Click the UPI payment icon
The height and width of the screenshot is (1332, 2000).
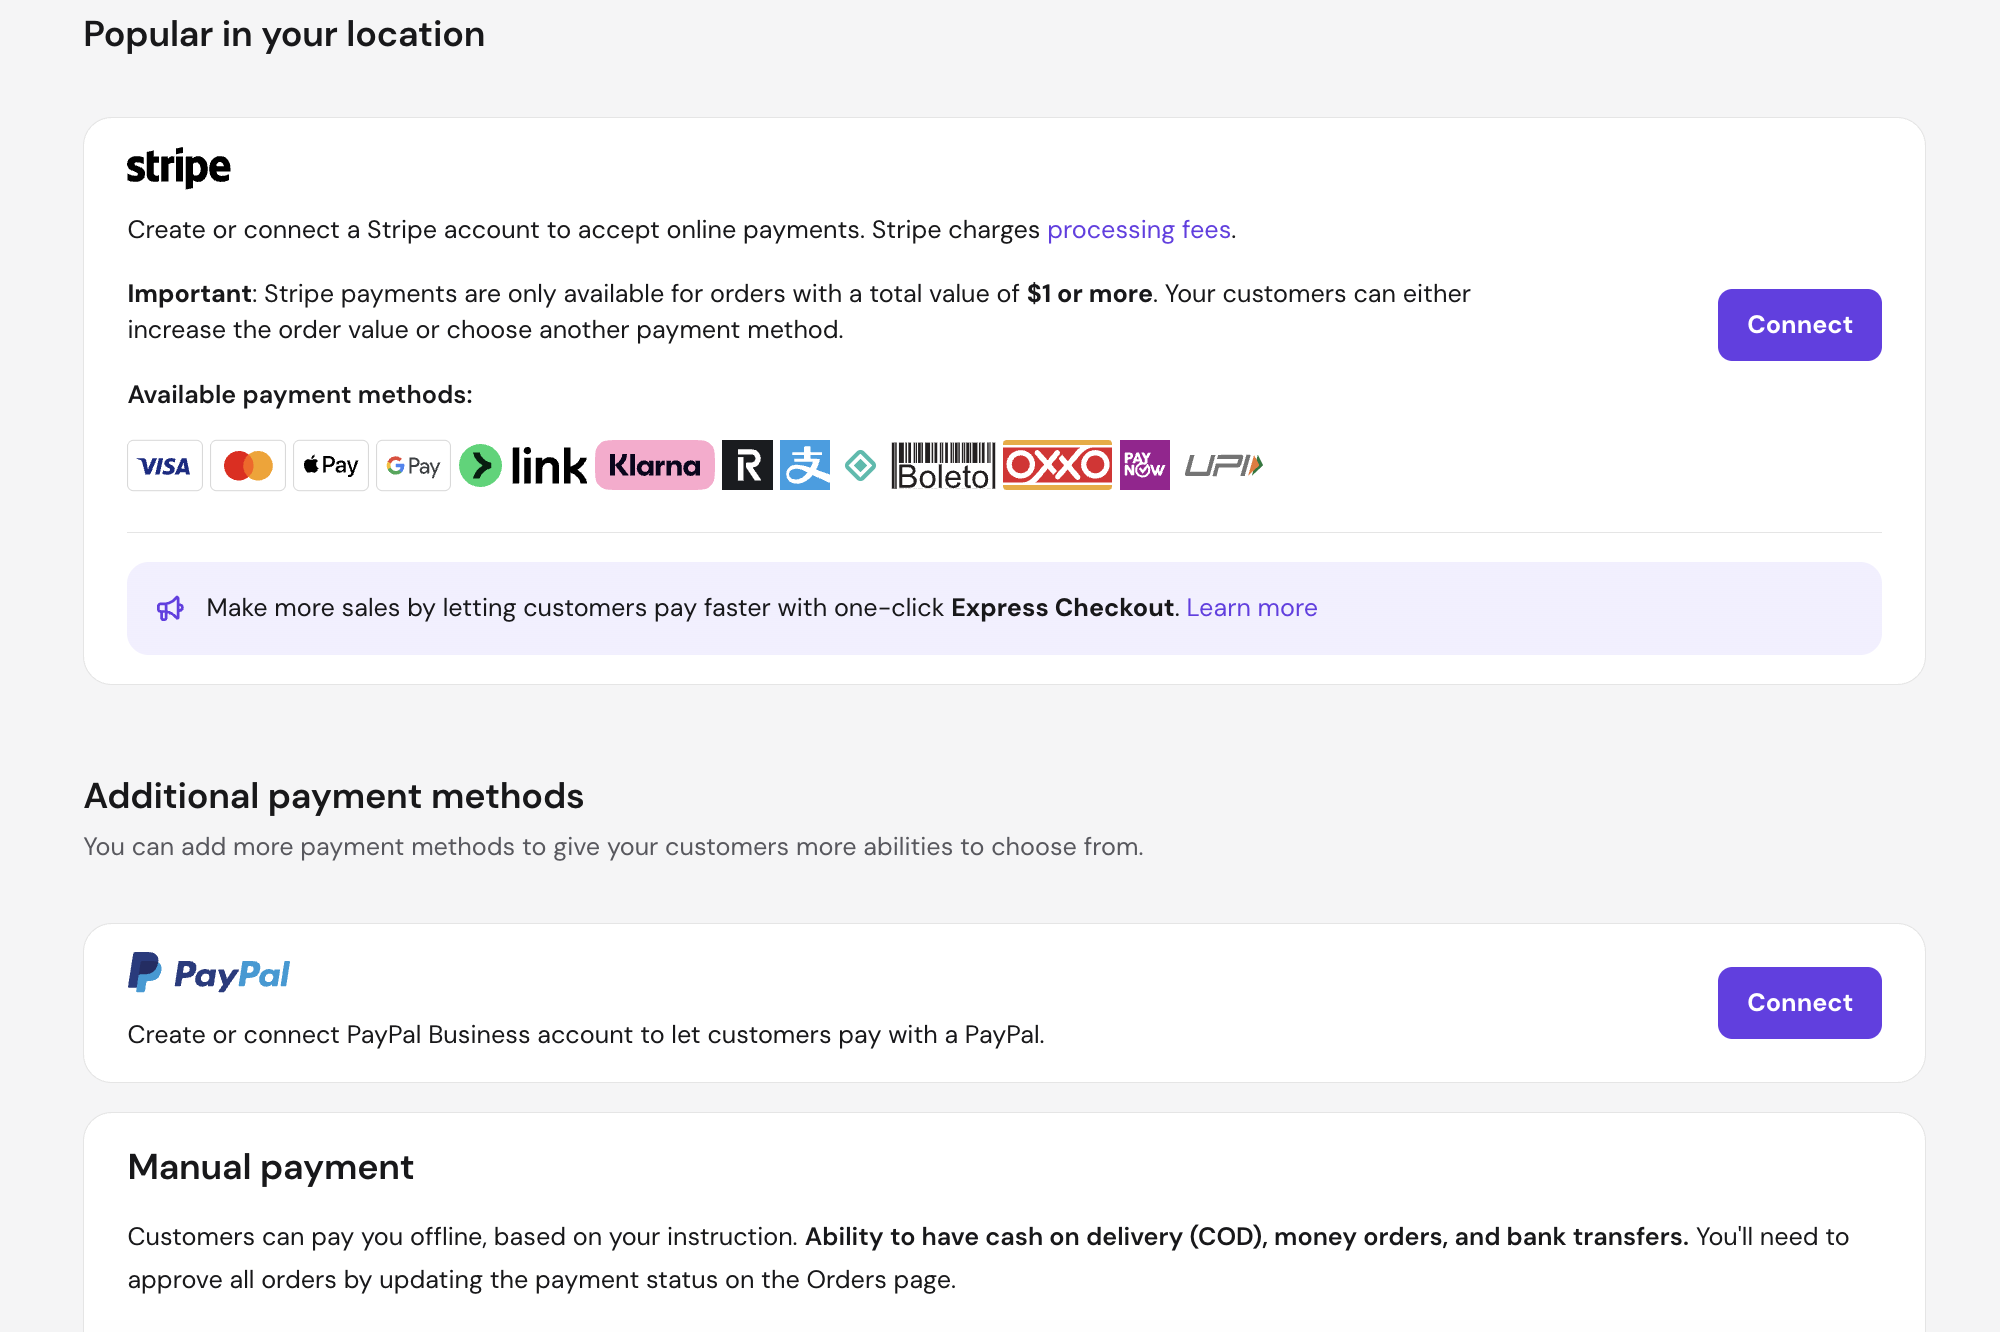click(x=1224, y=465)
